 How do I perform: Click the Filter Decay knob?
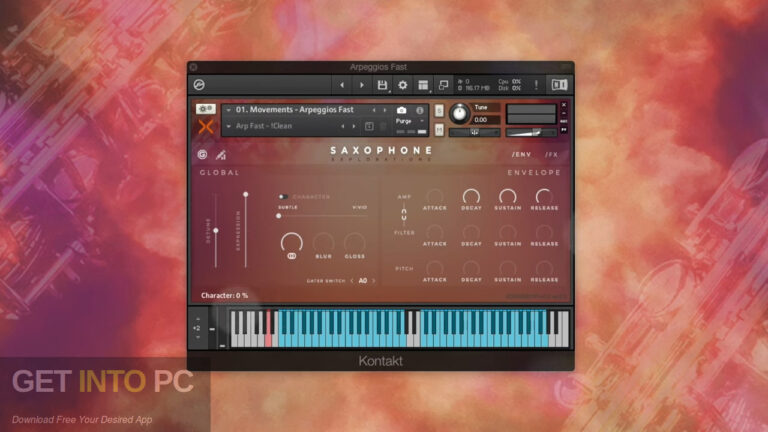[x=471, y=232]
